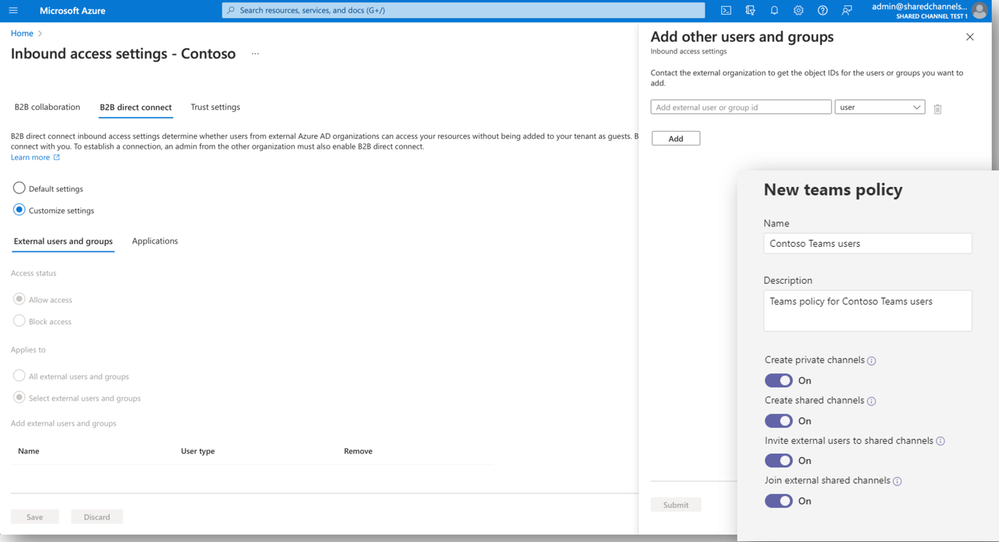Open the ellipsis next to page title
999x542 pixels.
[255, 54]
